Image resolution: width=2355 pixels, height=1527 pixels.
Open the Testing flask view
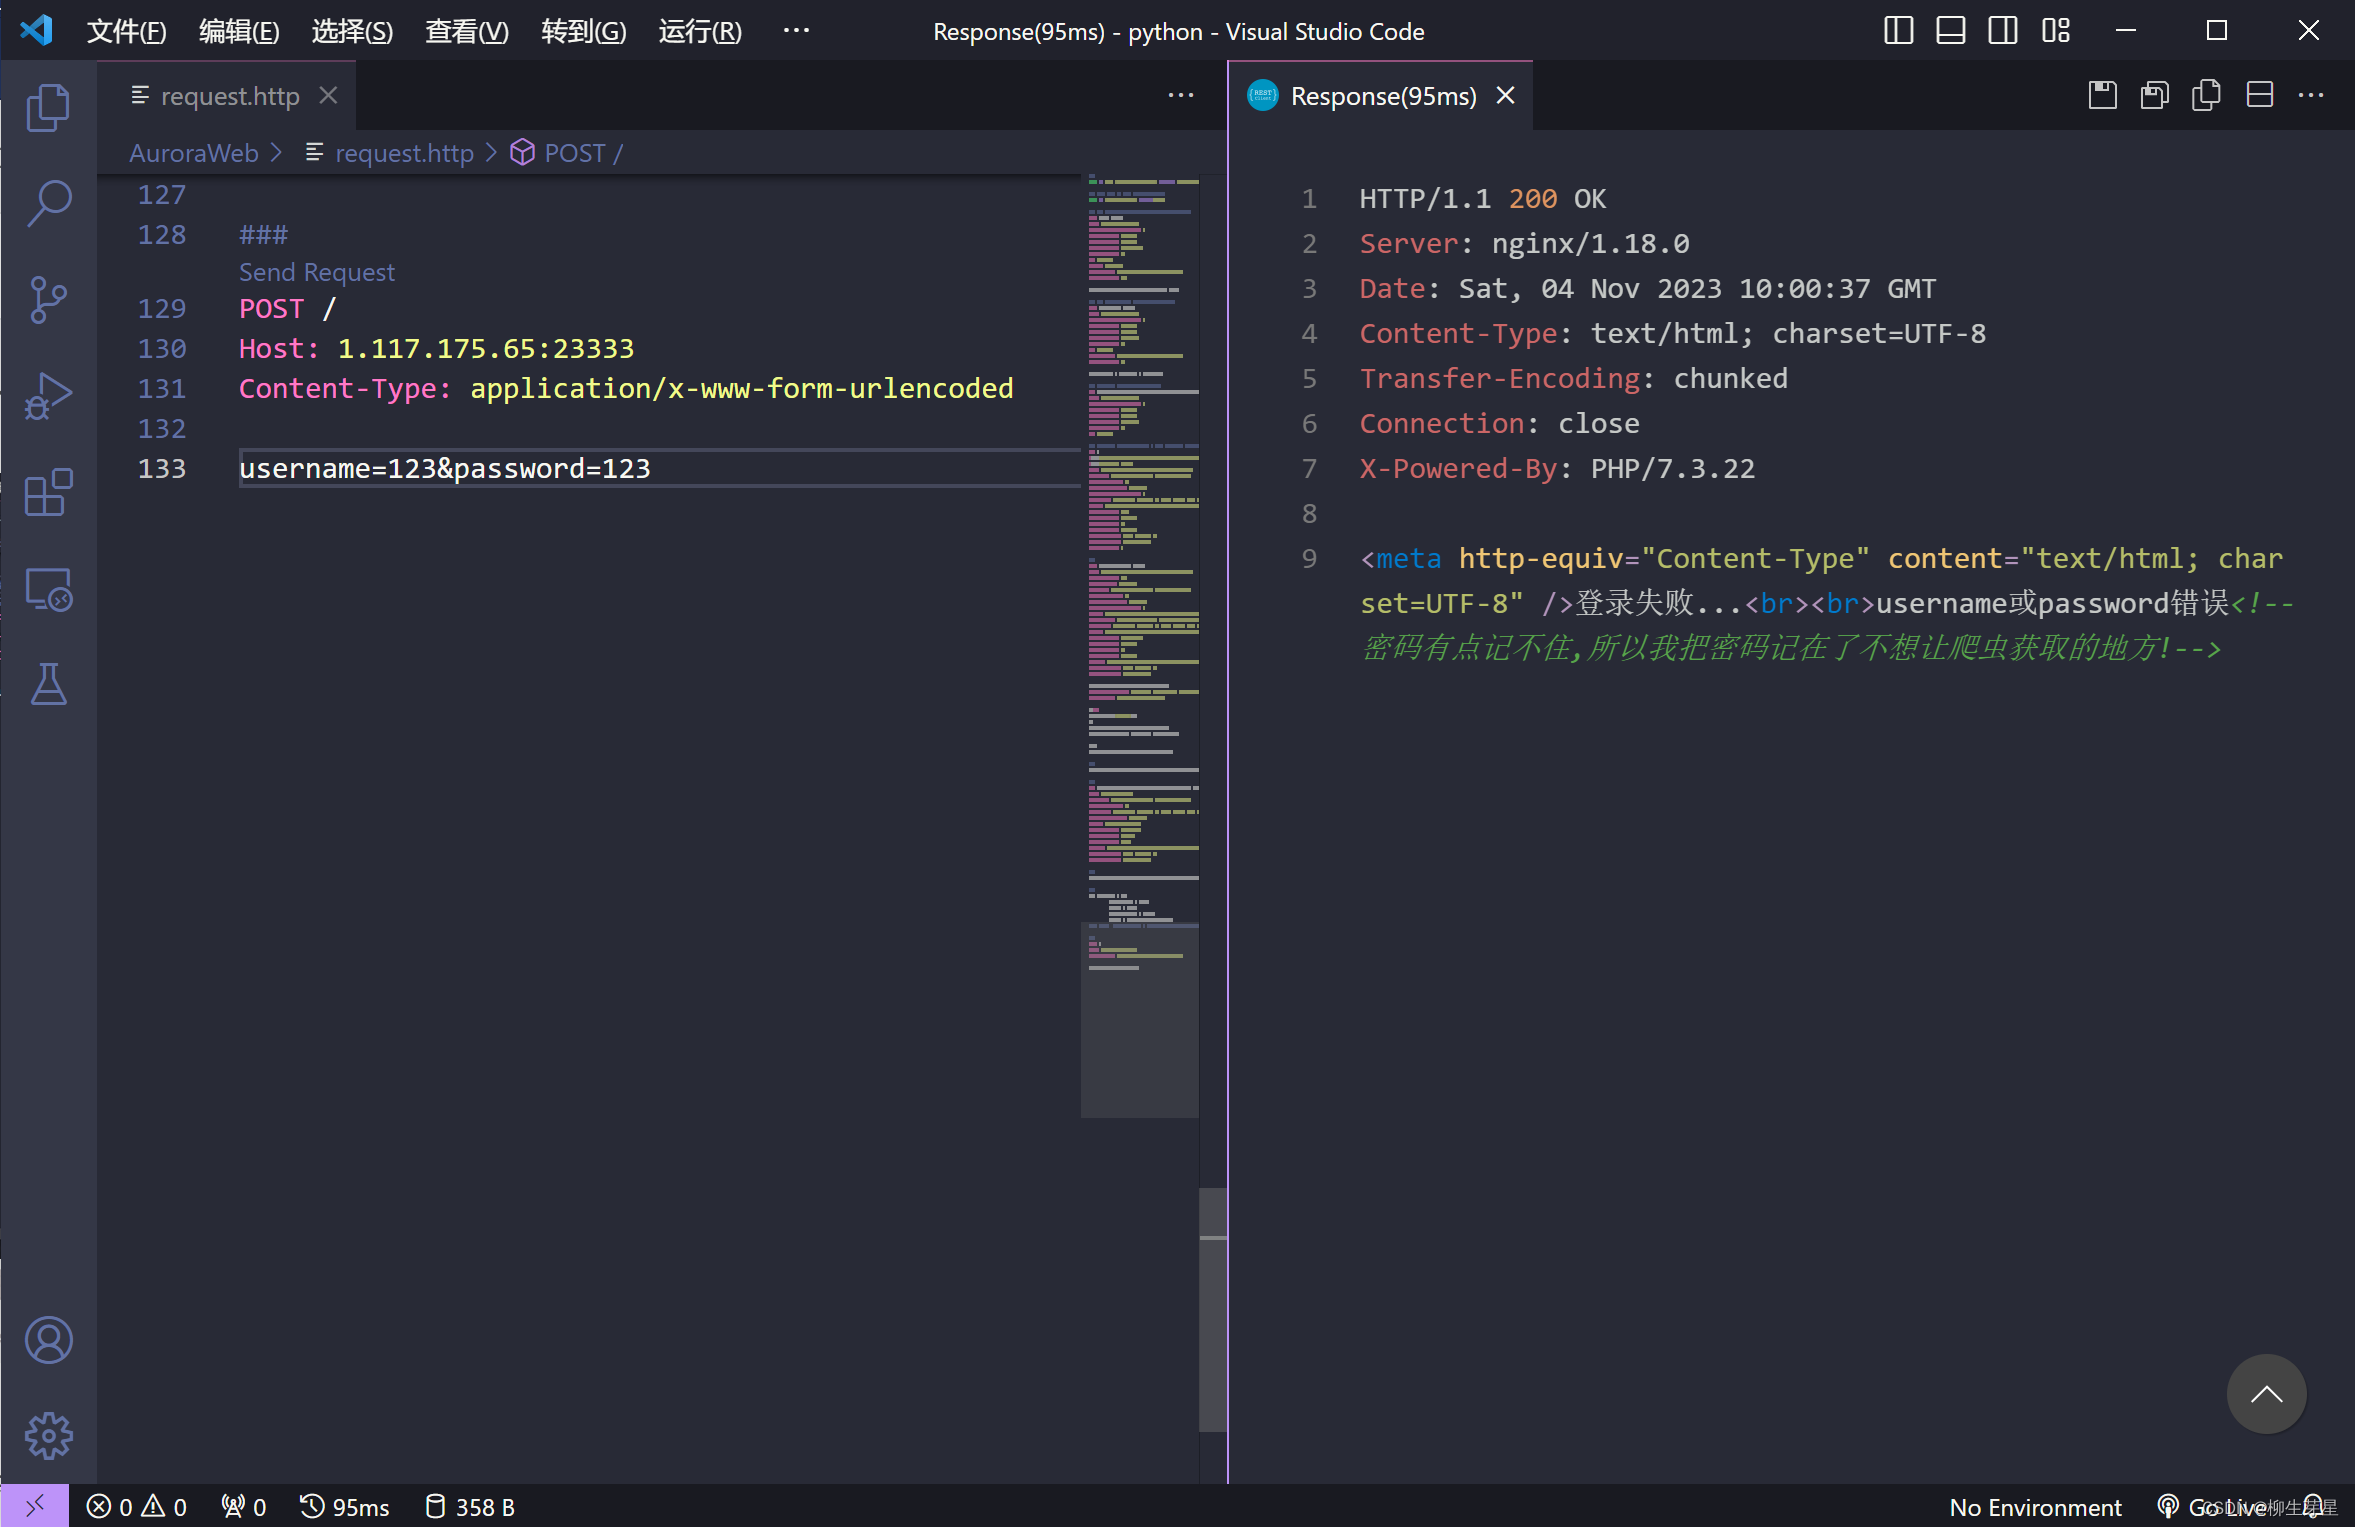click(48, 685)
